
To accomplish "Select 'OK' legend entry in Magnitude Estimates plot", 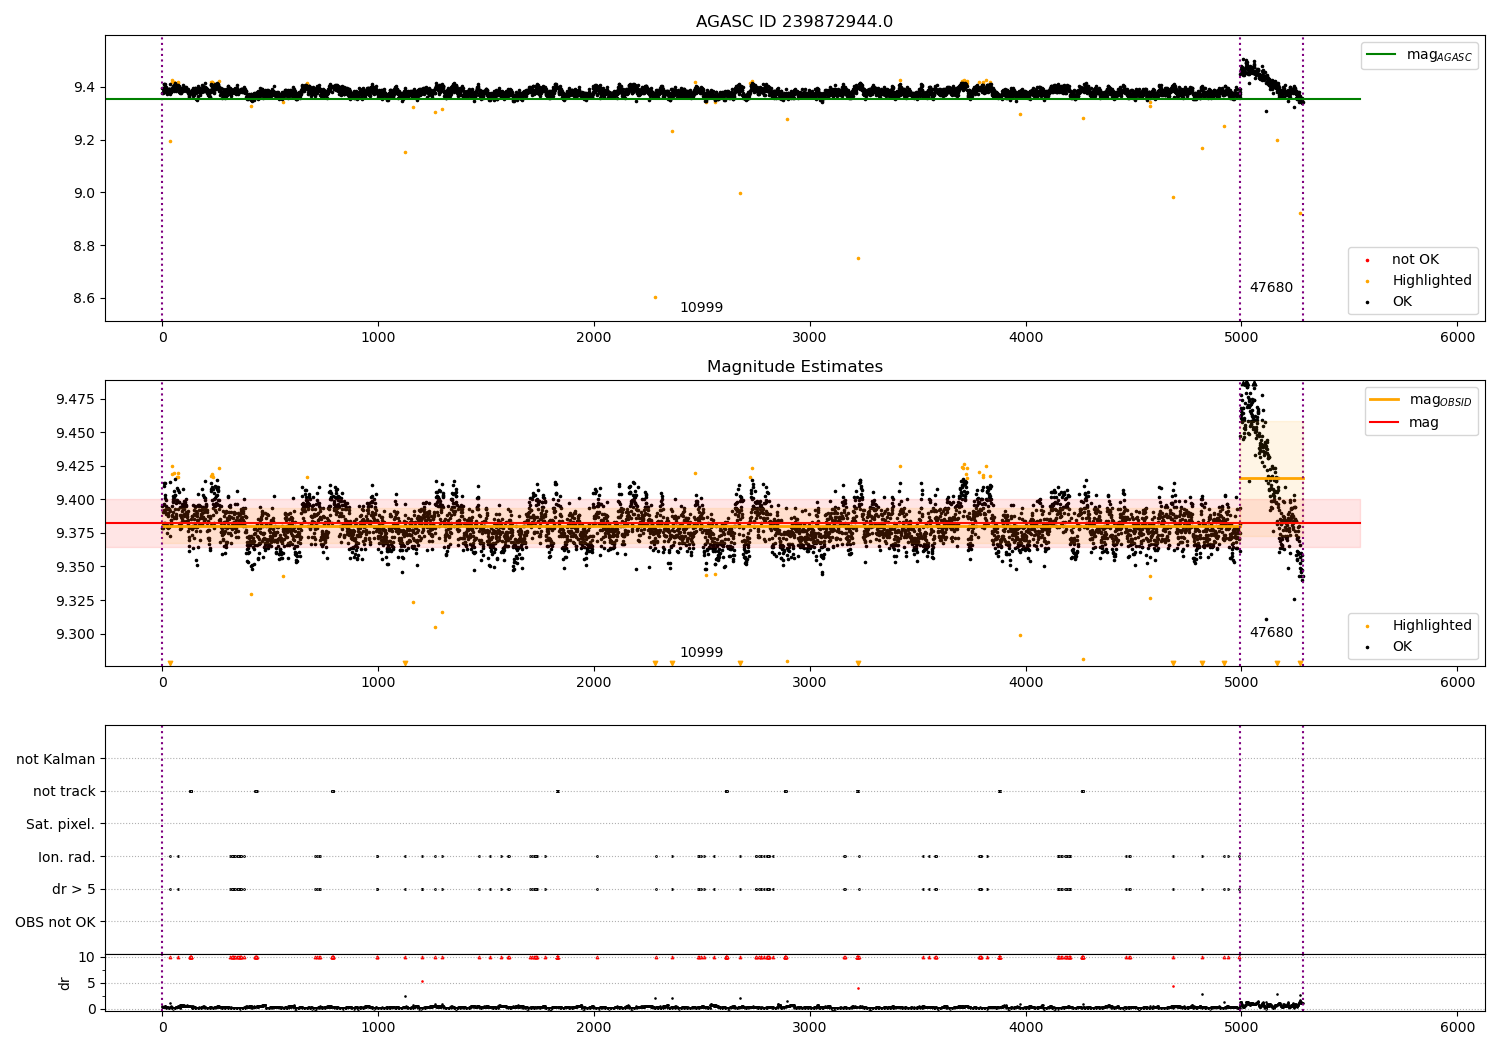I will click(x=1402, y=647).
